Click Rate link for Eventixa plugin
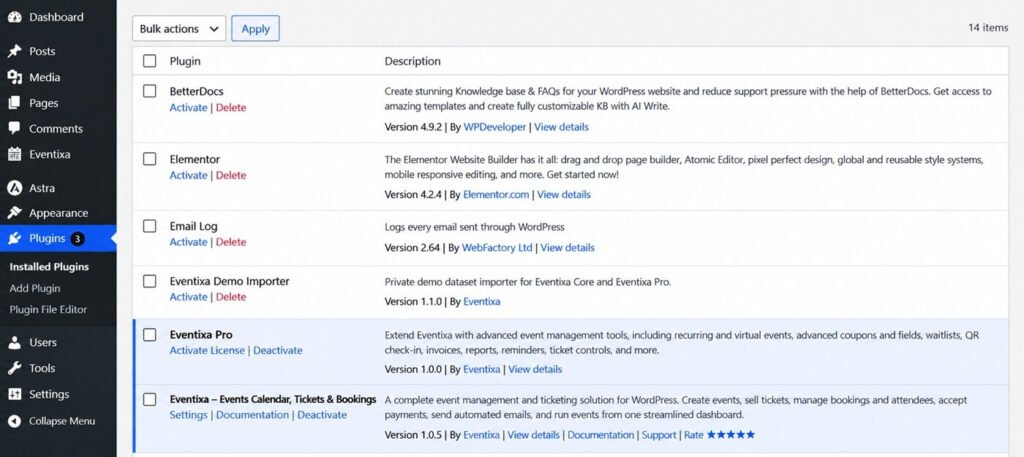This screenshot has width=1024, height=457. click(x=694, y=435)
